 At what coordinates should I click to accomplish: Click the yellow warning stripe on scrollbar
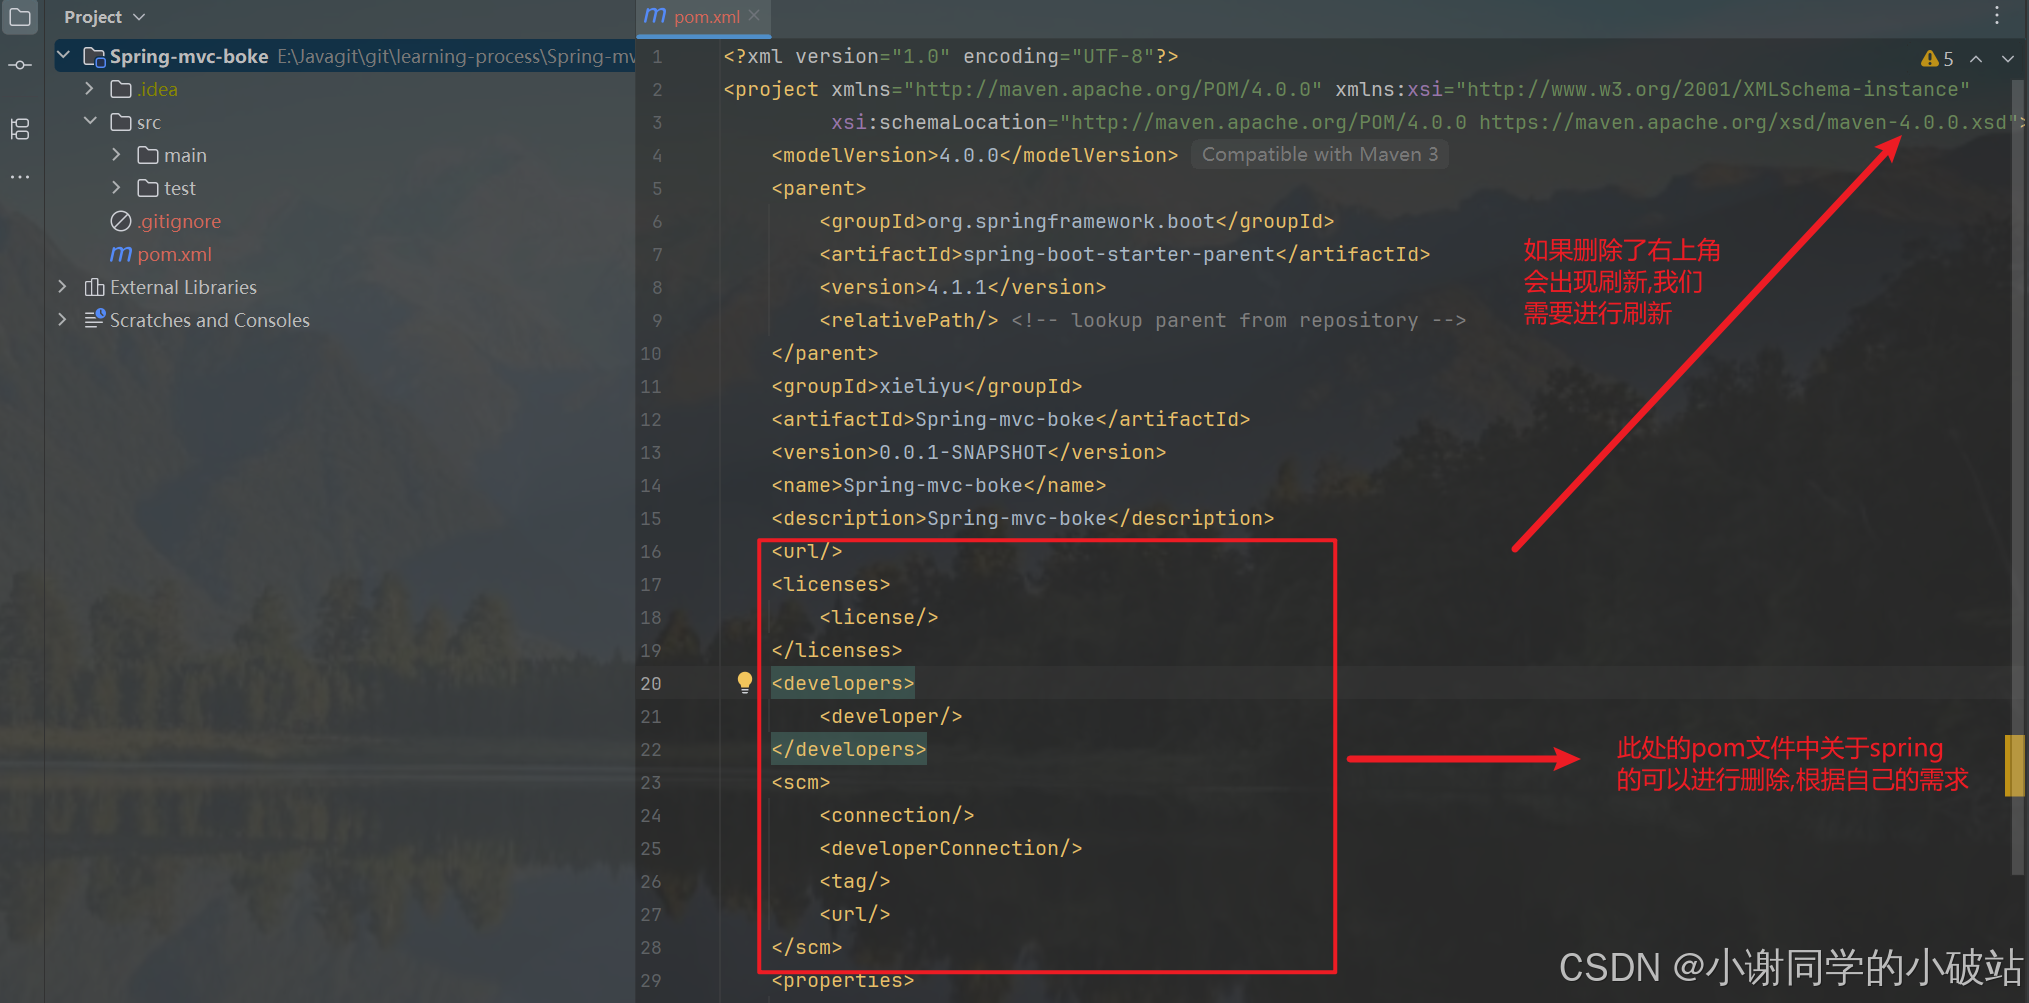pos(2014,765)
